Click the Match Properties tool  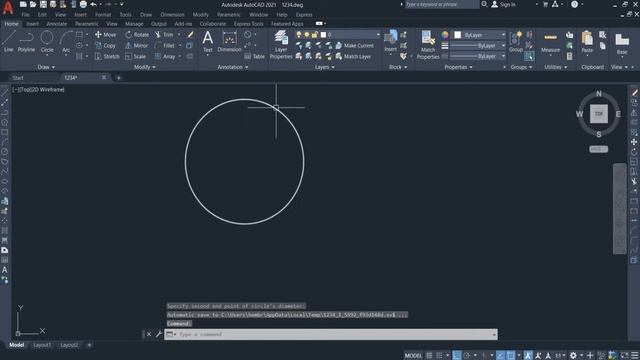click(428, 44)
